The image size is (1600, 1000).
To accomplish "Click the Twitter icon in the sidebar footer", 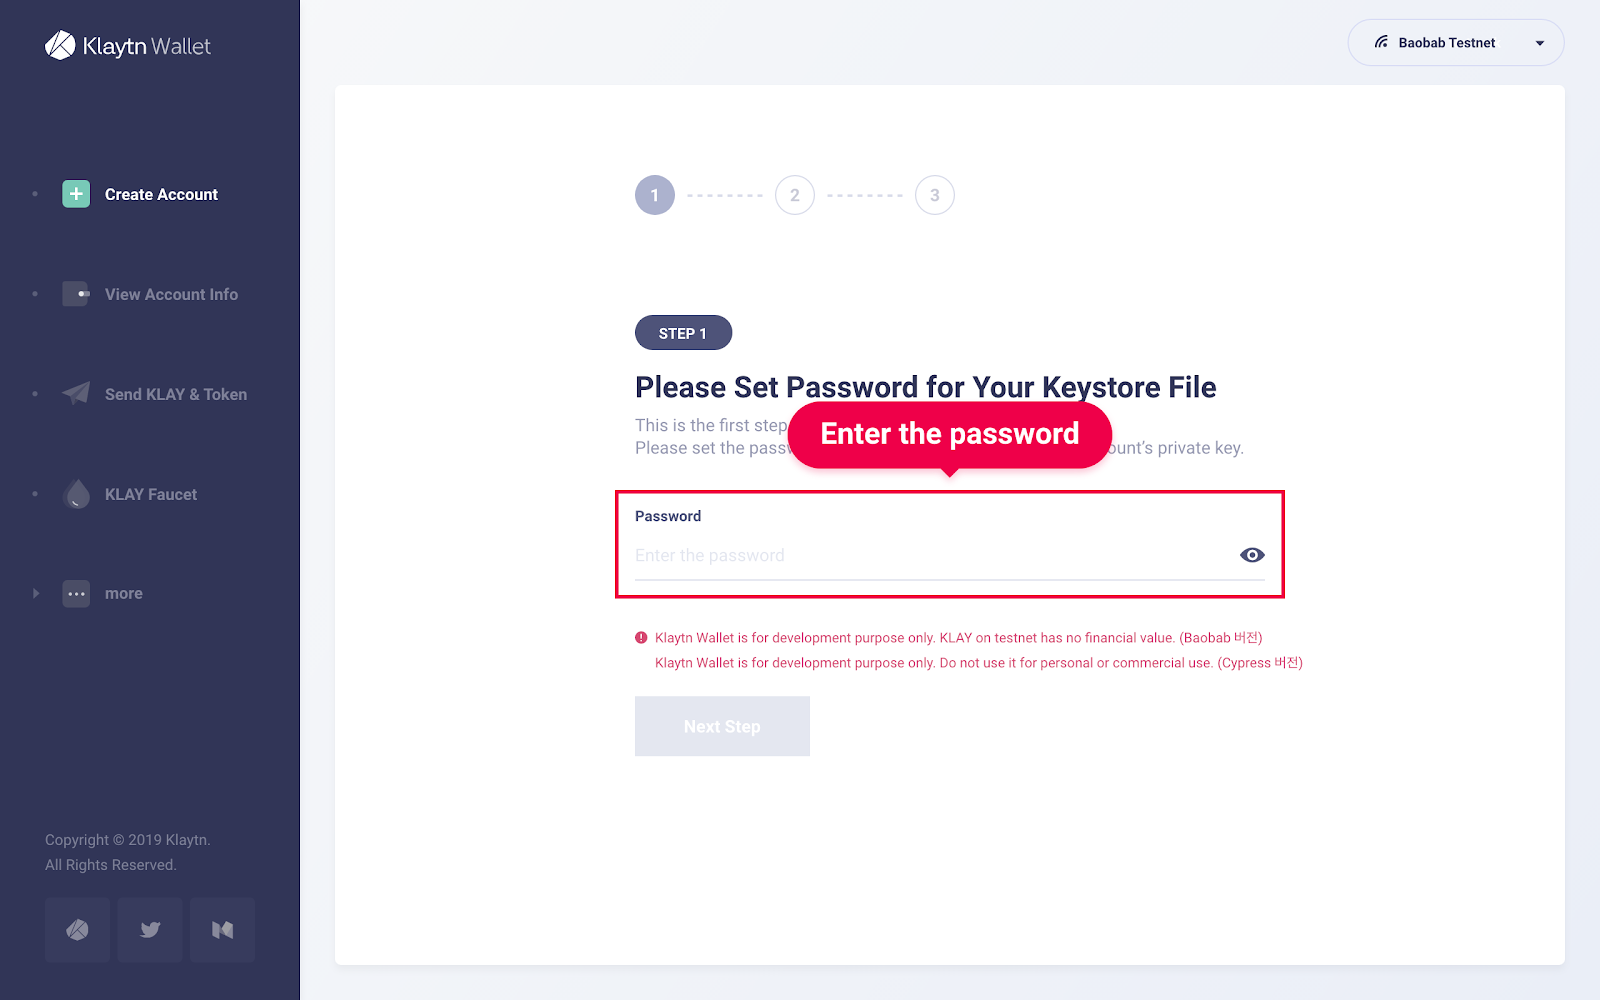I will click(149, 929).
